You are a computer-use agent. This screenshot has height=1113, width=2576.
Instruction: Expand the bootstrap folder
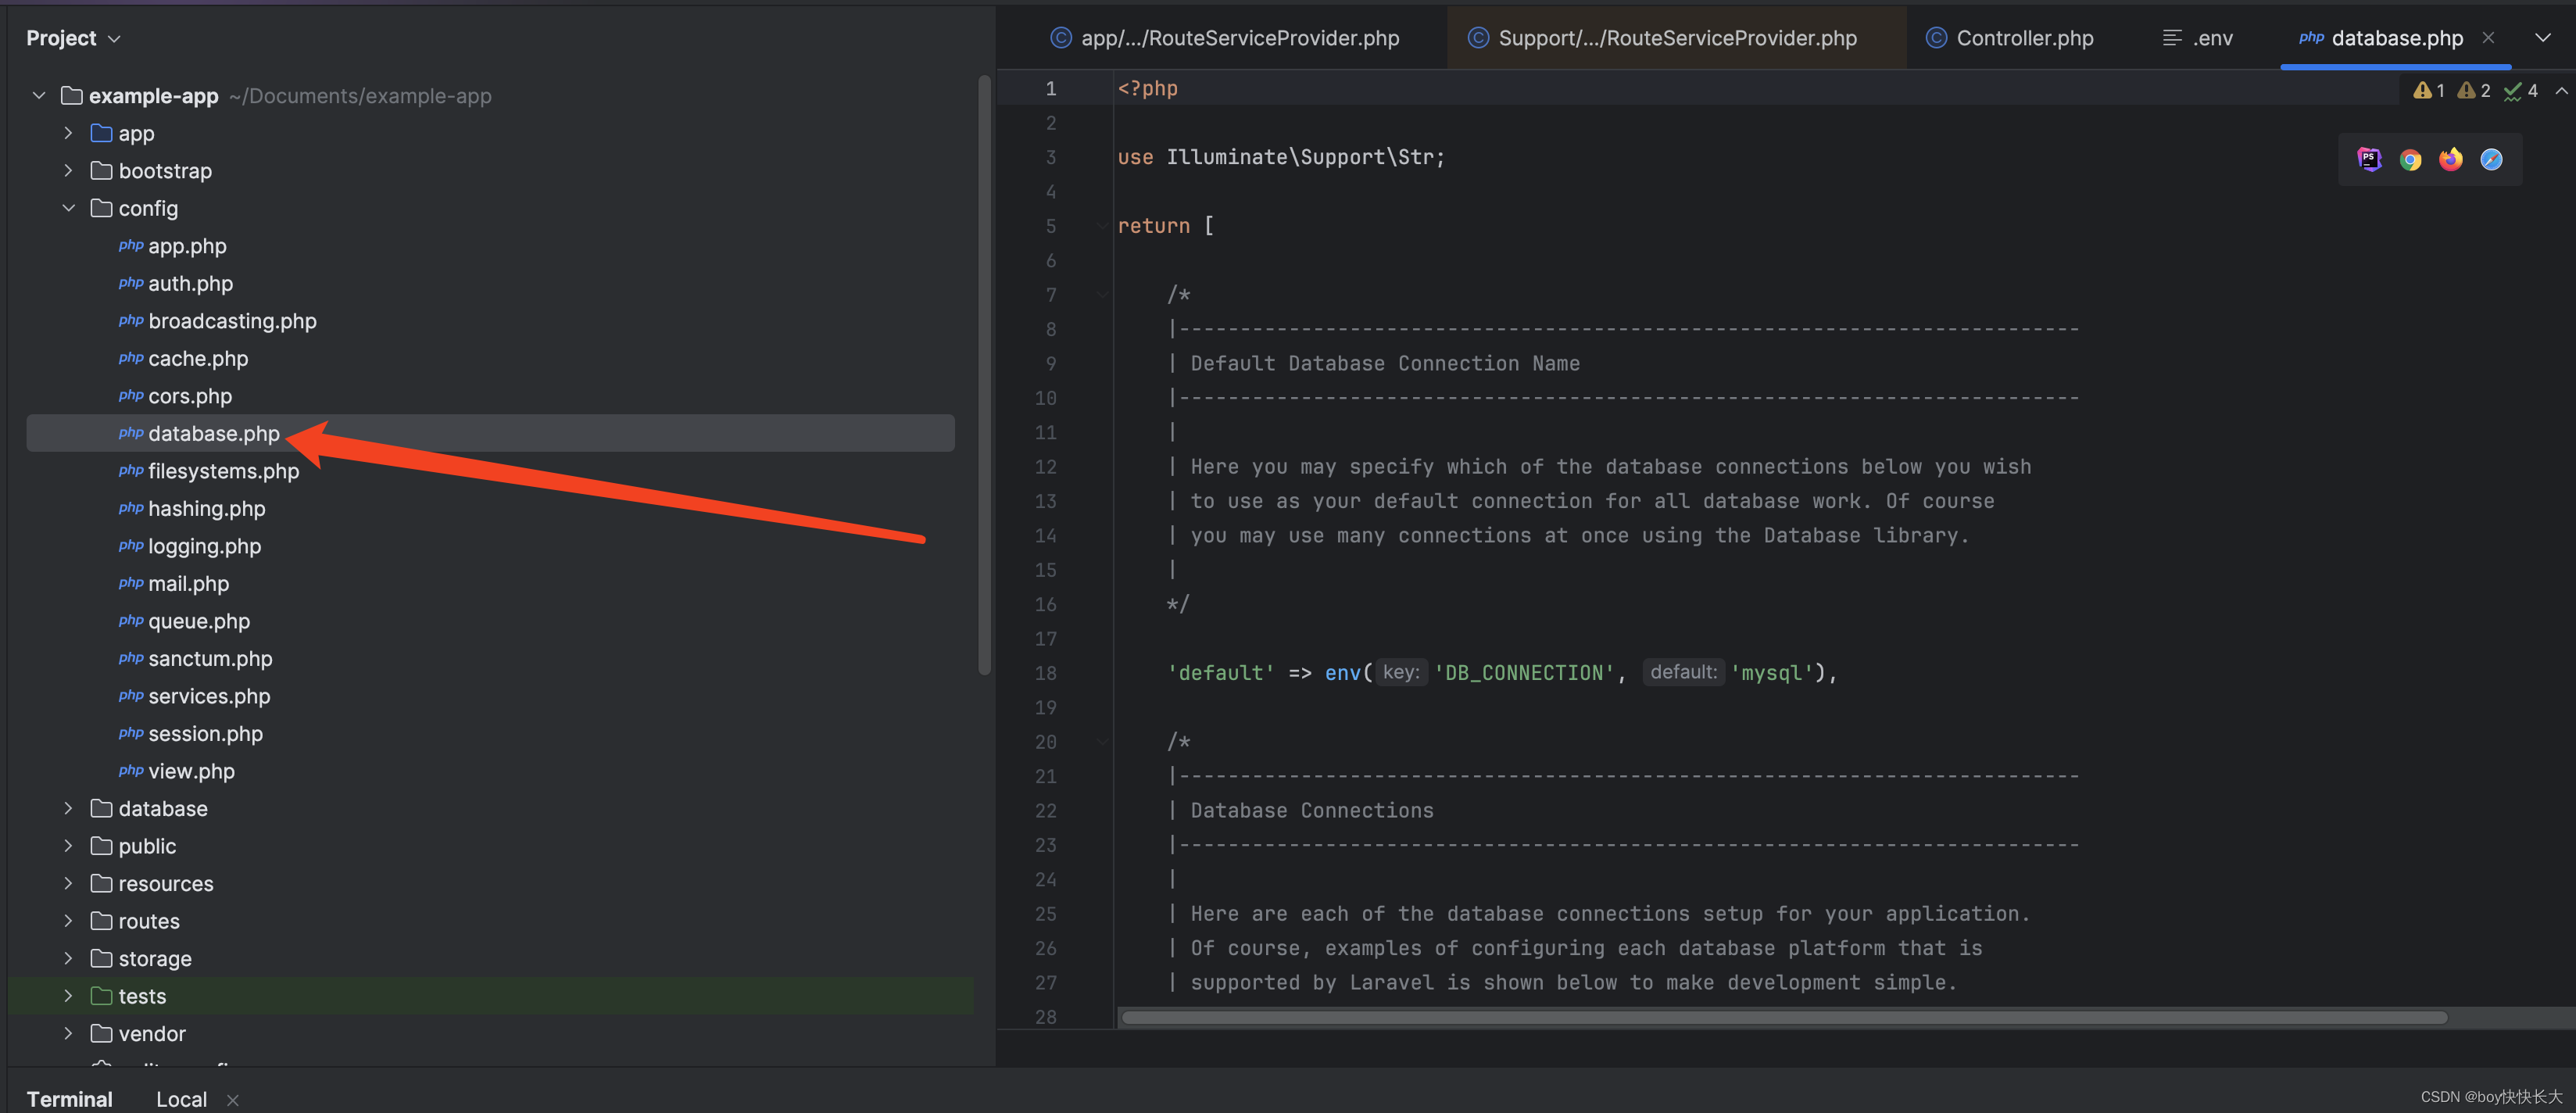point(68,171)
